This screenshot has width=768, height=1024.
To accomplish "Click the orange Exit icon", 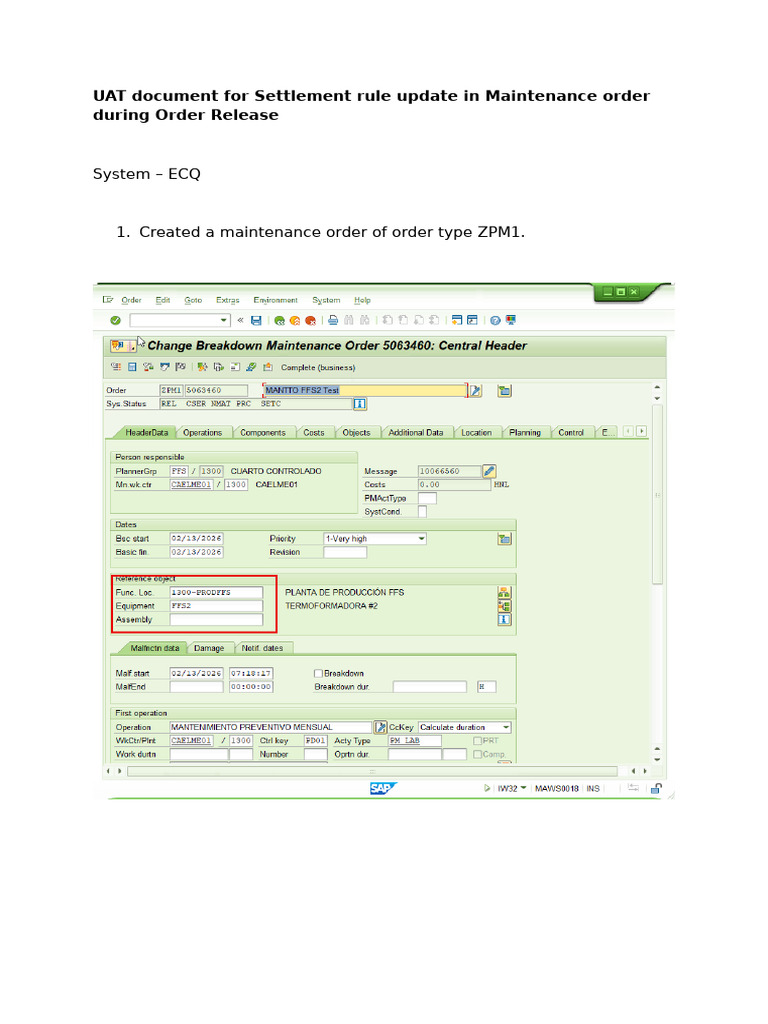I will [295, 320].
